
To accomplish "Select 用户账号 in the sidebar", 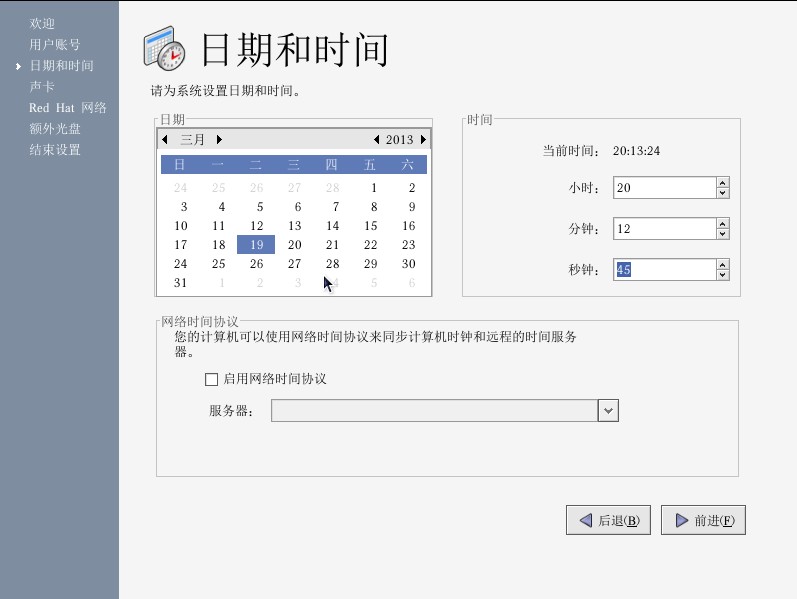I will point(55,45).
